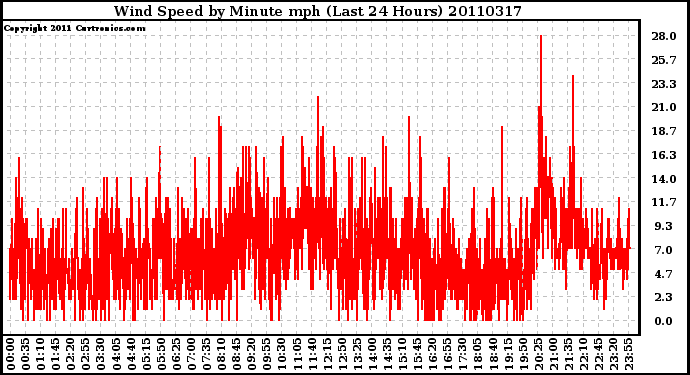Click the 18:05 time label
Screen dimensions: 690x375
click(478, 354)
